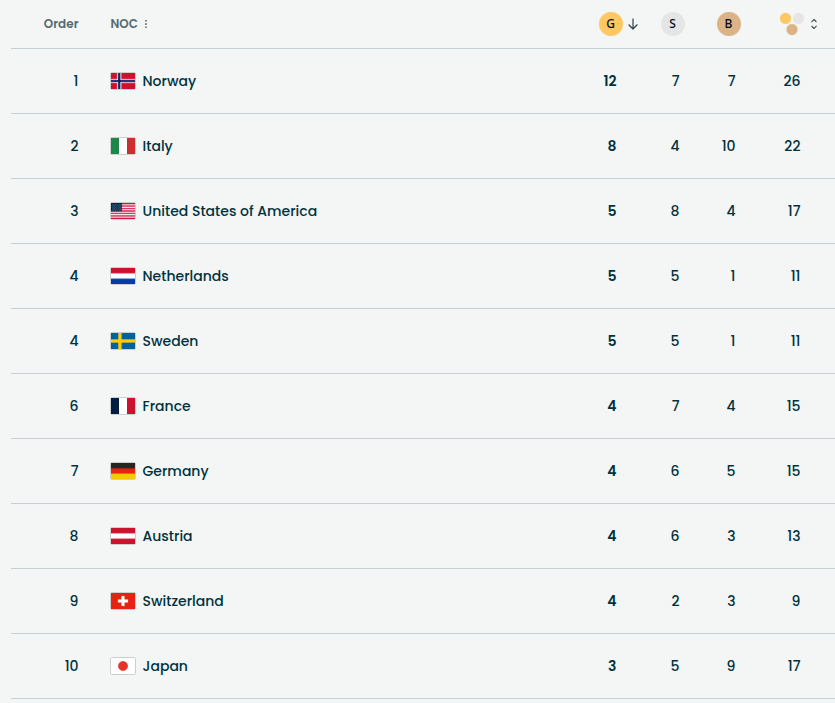This screenshot has height=703, width=835.
Task: Click the Netherlands flag icon
Action: click(122, 276)
